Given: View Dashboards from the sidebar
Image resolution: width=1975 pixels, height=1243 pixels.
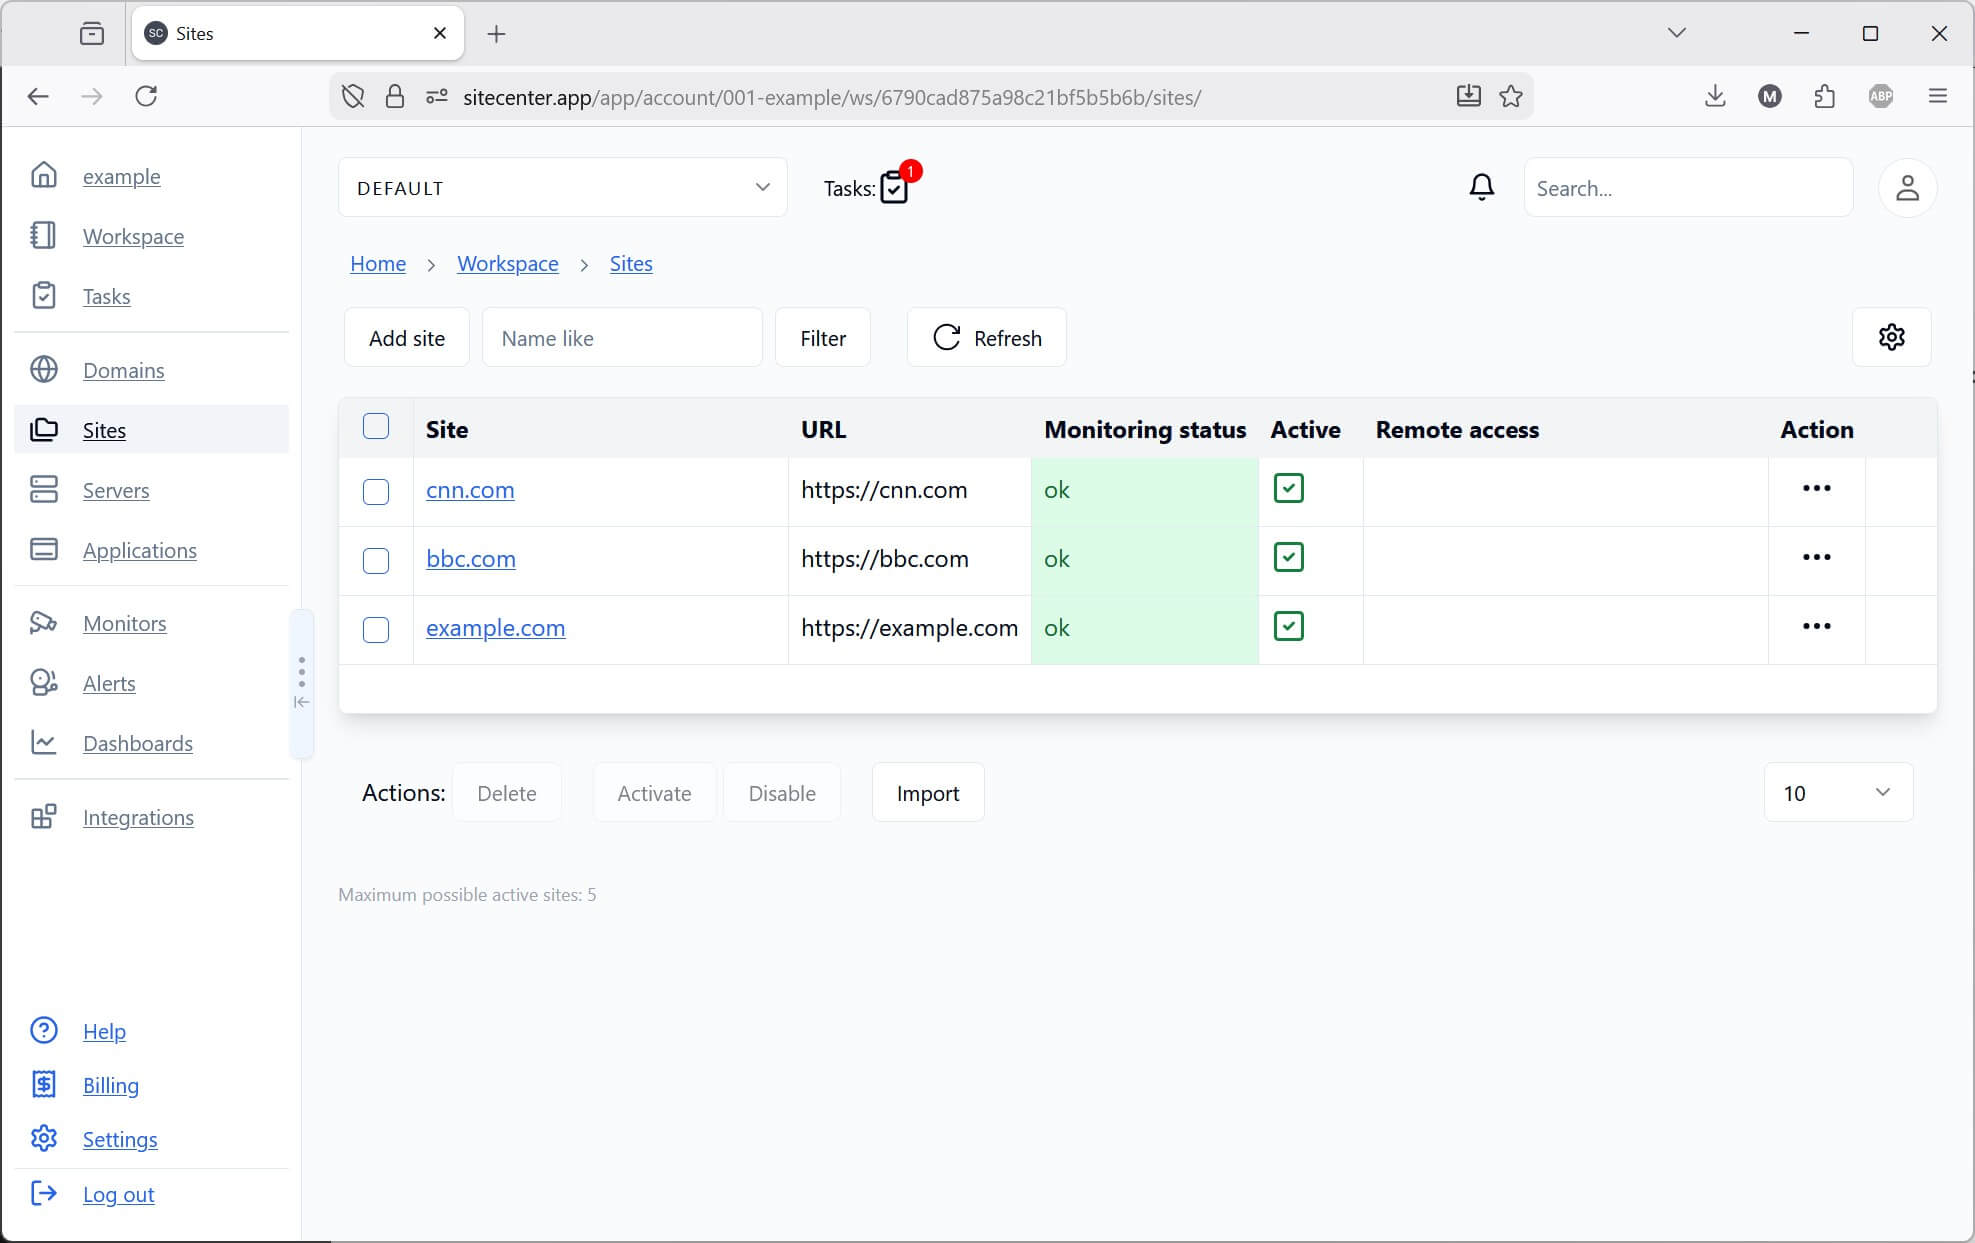Looking at the screenshot, I should (137, 743).
